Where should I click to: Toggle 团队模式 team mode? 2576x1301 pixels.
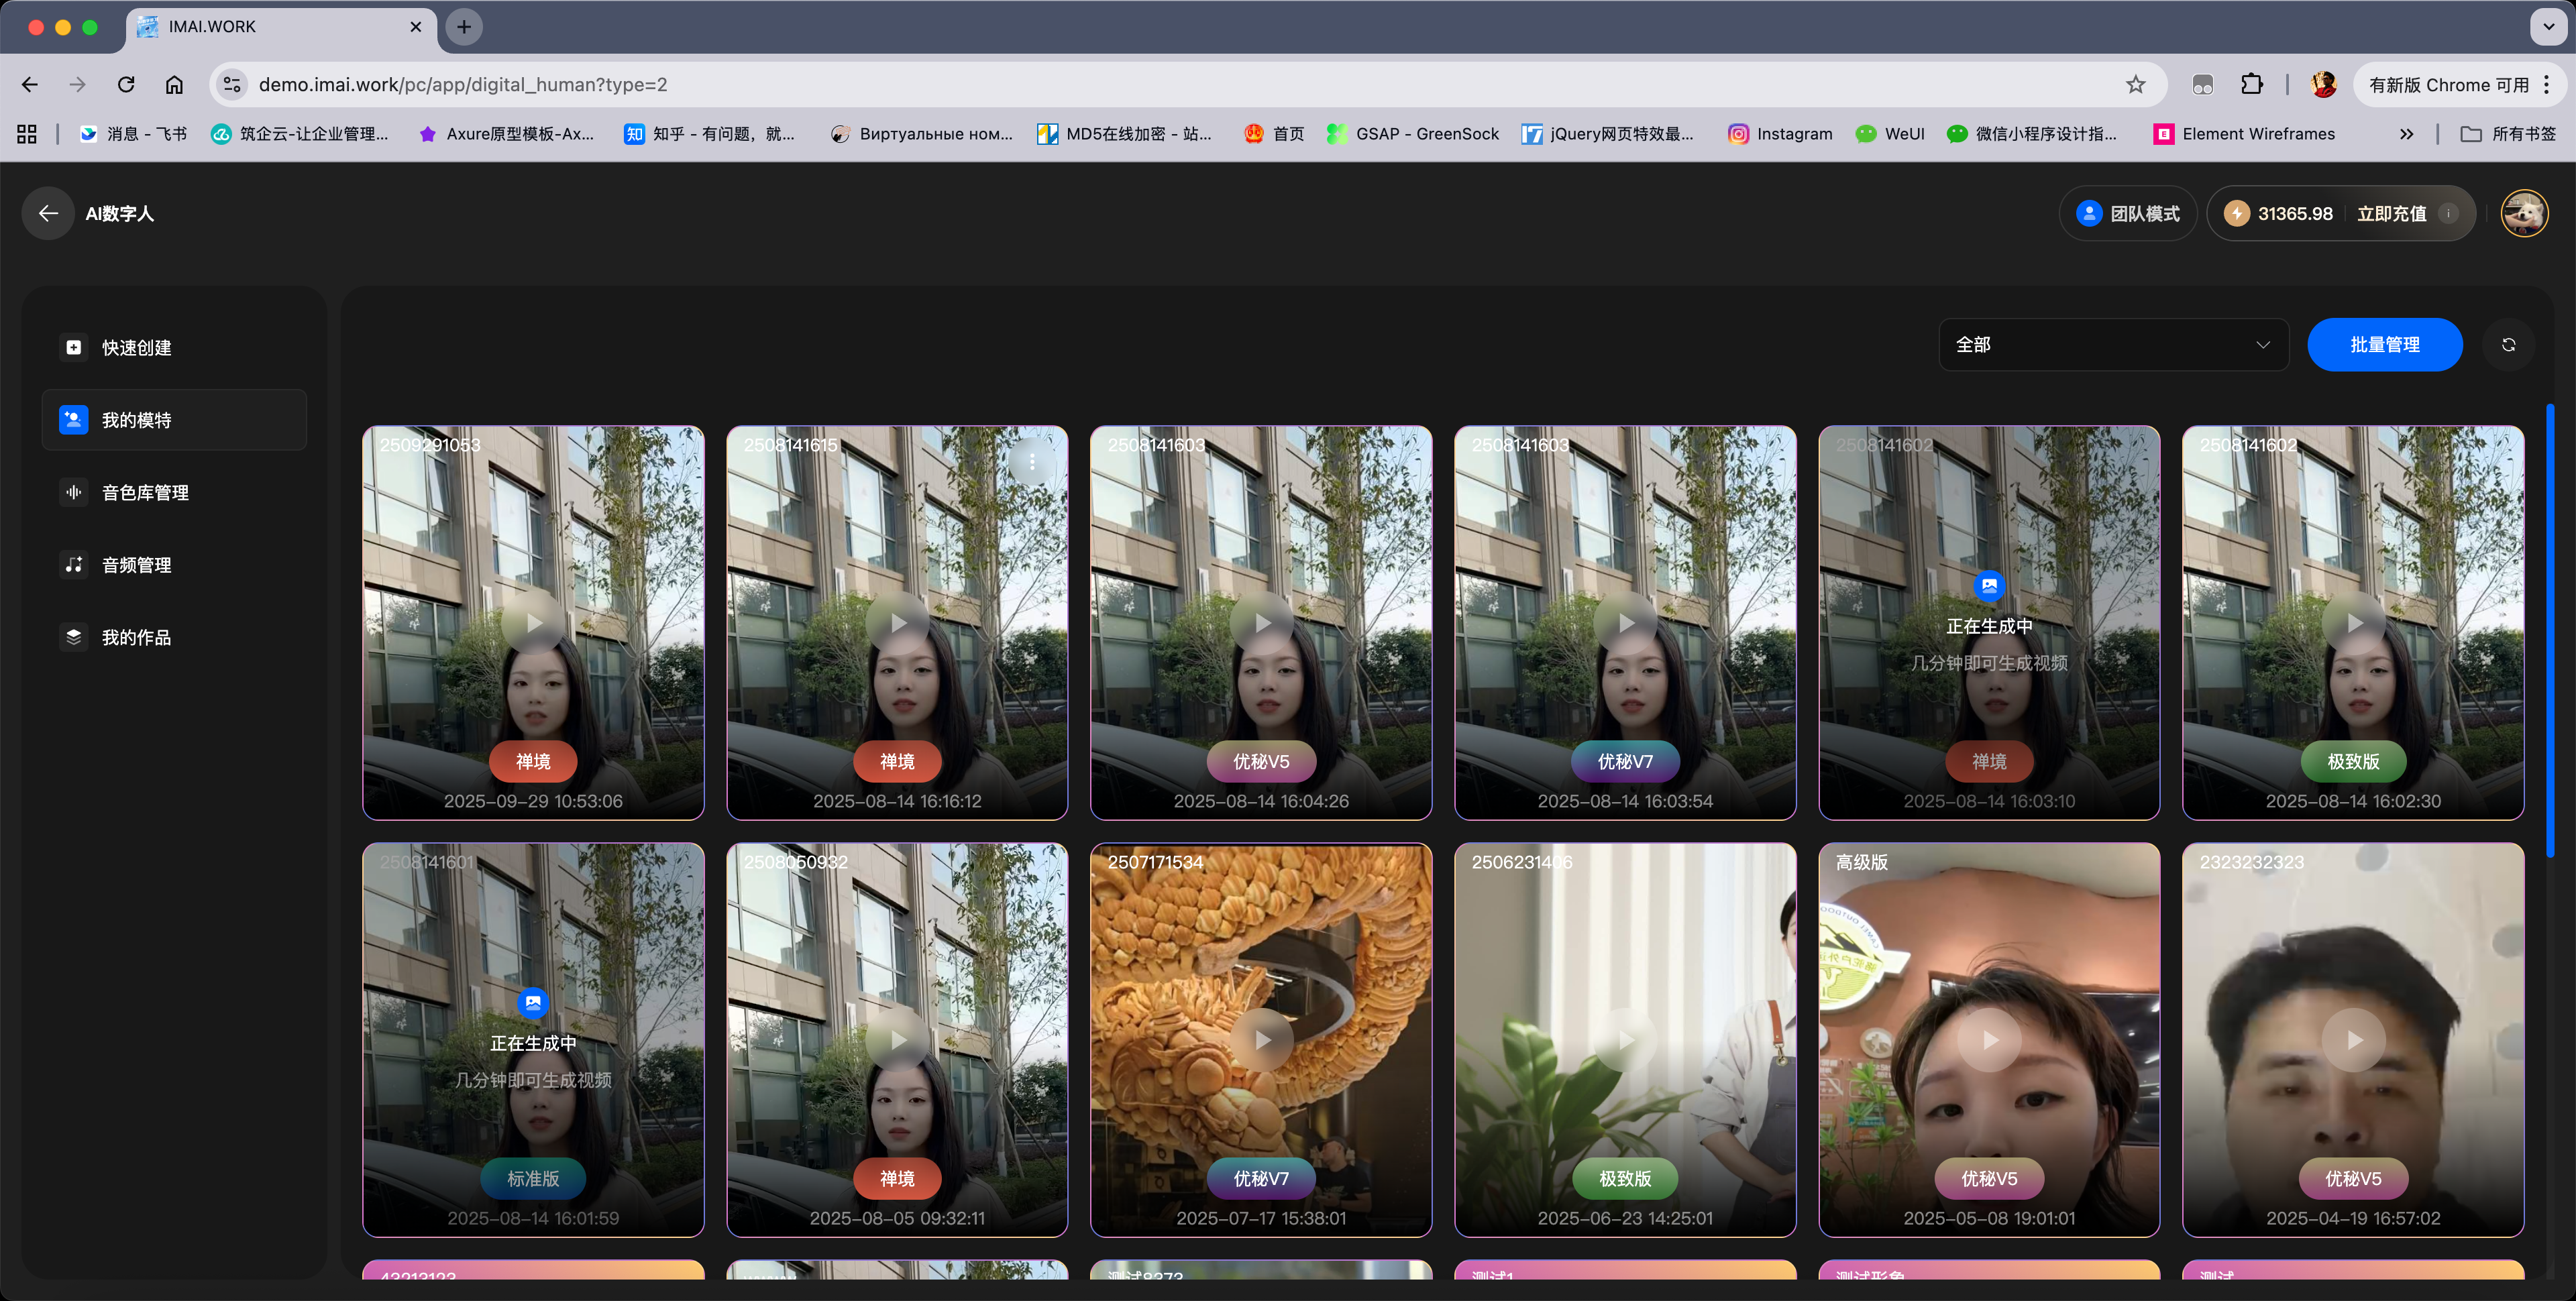[2128, 213]
